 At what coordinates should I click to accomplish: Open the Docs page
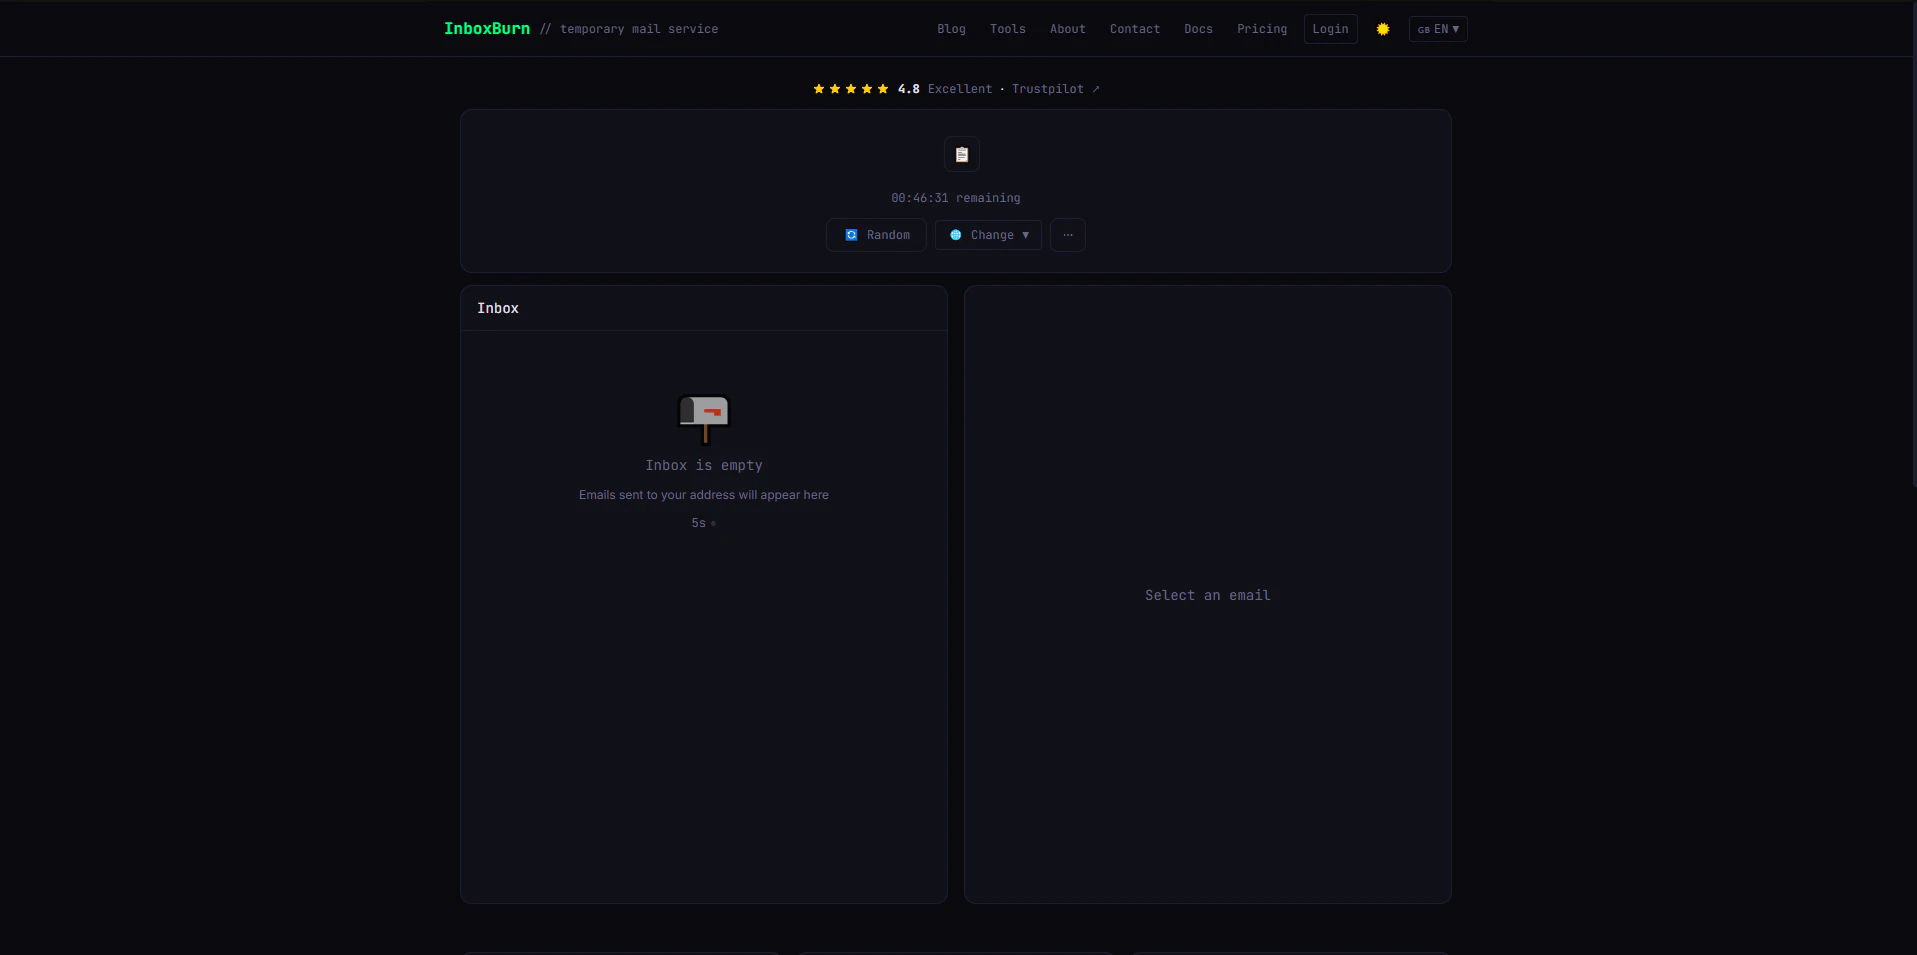(1198, 29)
